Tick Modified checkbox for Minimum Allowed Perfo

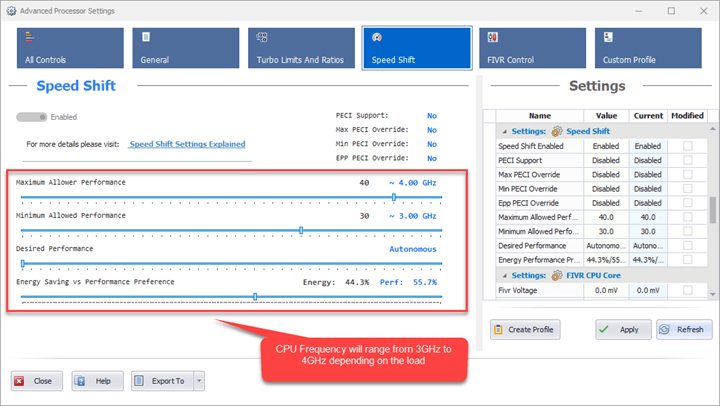tap(687, 231)
